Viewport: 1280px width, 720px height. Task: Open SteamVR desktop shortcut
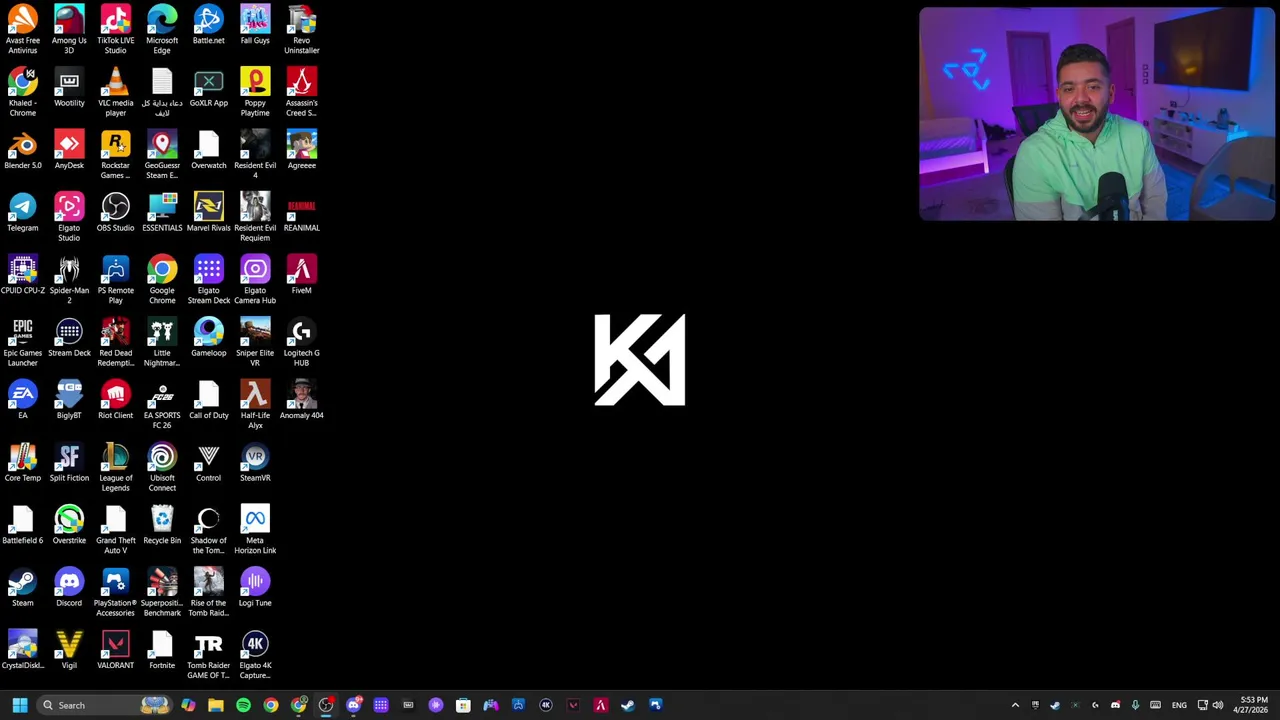pos(255,463)
